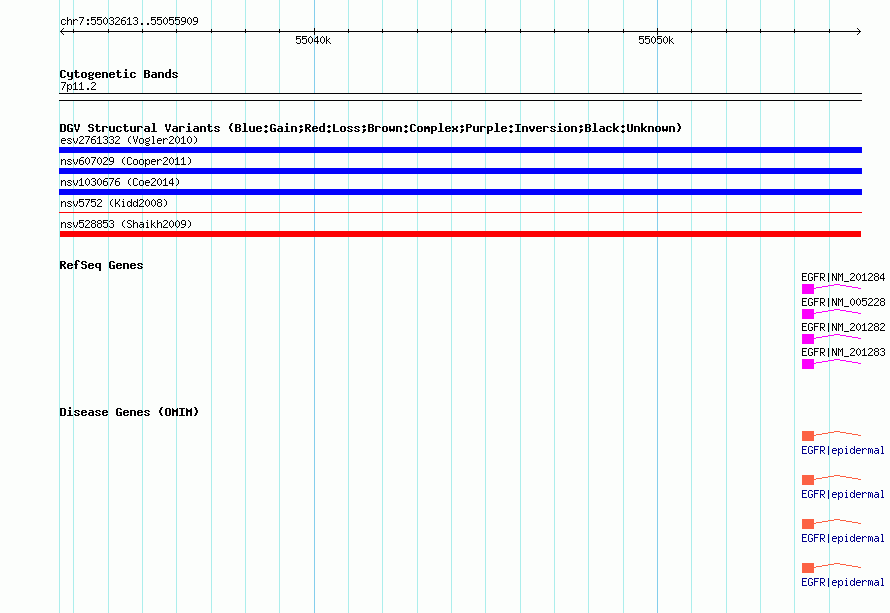Select the nsv1030676 (Coe2014) label

coord(120,182)
